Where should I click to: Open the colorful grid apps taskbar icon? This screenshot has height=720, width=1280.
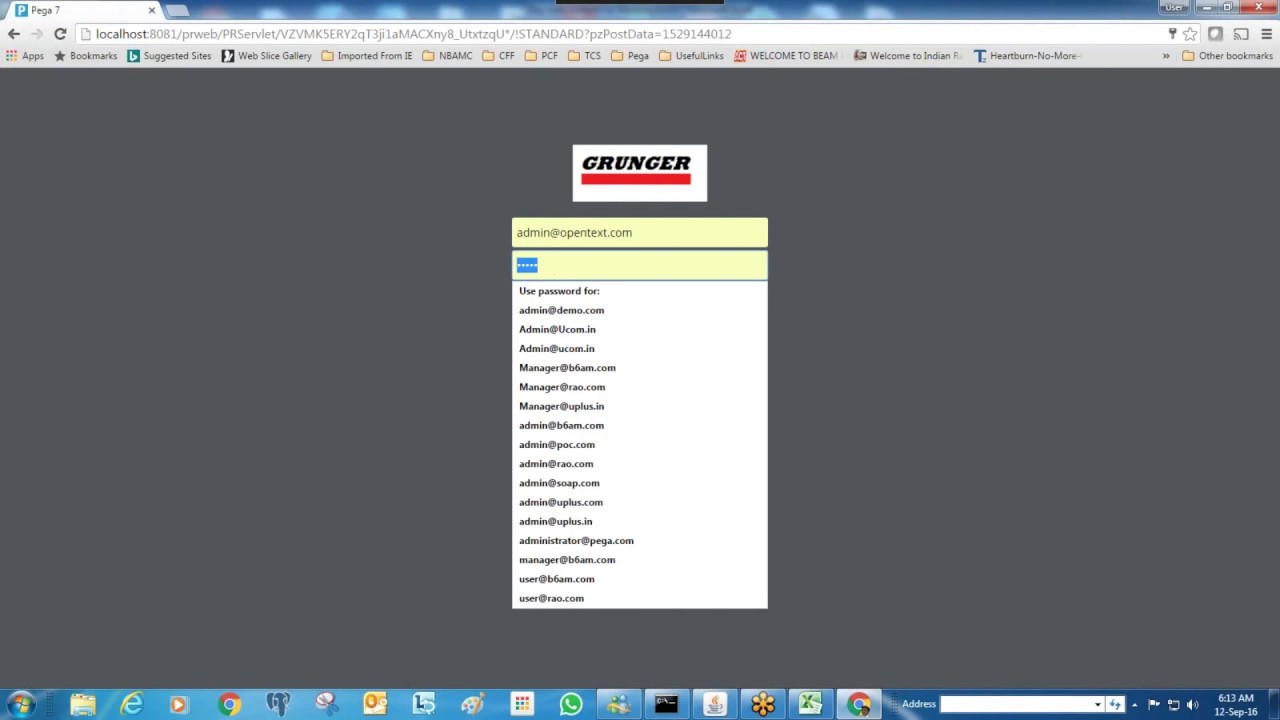coord(521,704)
